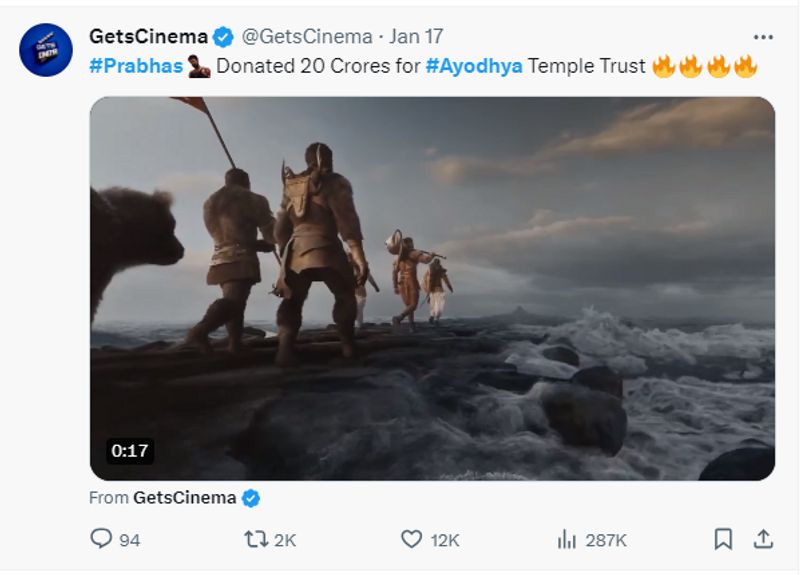Click the reply comment icon
This screenshot has height=575, width=800.
(x=101, y=539)
